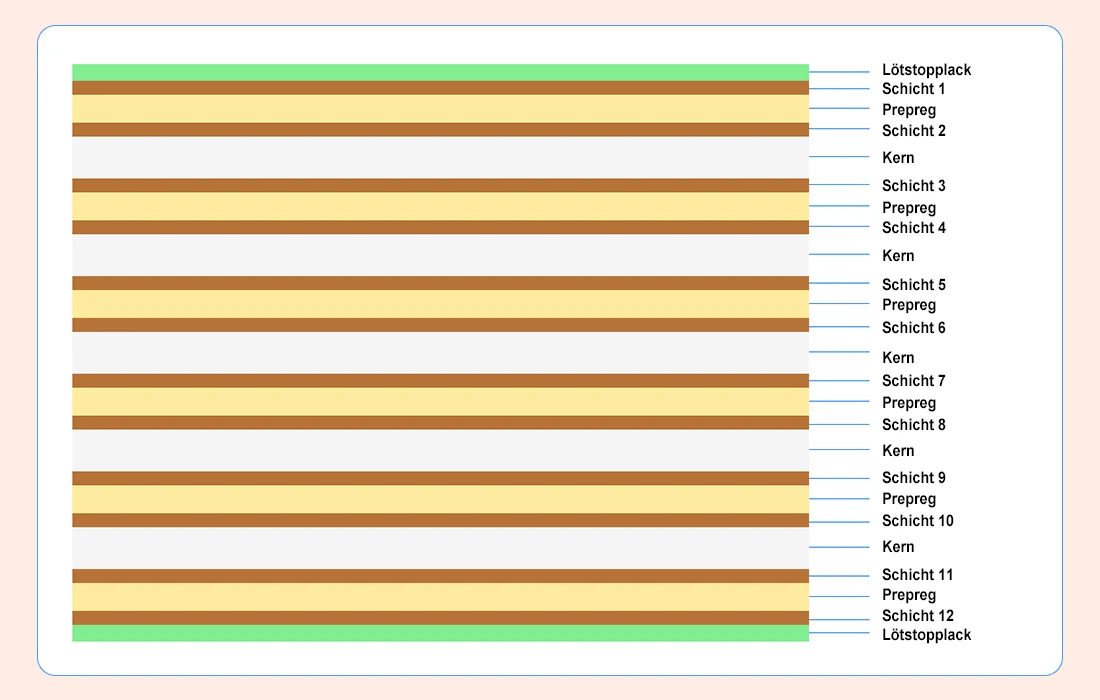Click the top Lötstopplack label
The height and width of the screenshot is (700, 1100).
point(926,70)
